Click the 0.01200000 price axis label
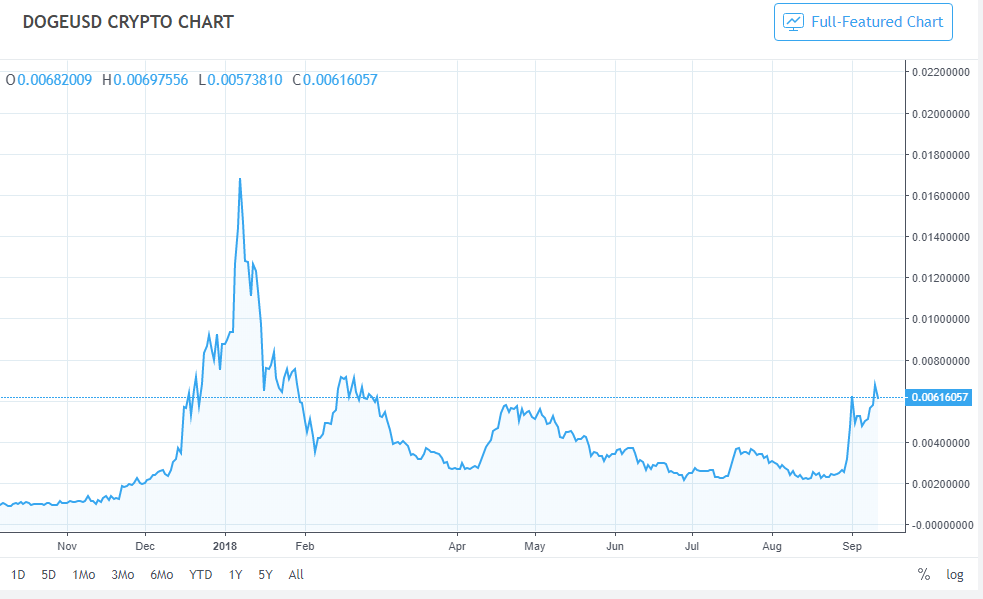Viewport: 983px width, 599px height. [941, 278]
